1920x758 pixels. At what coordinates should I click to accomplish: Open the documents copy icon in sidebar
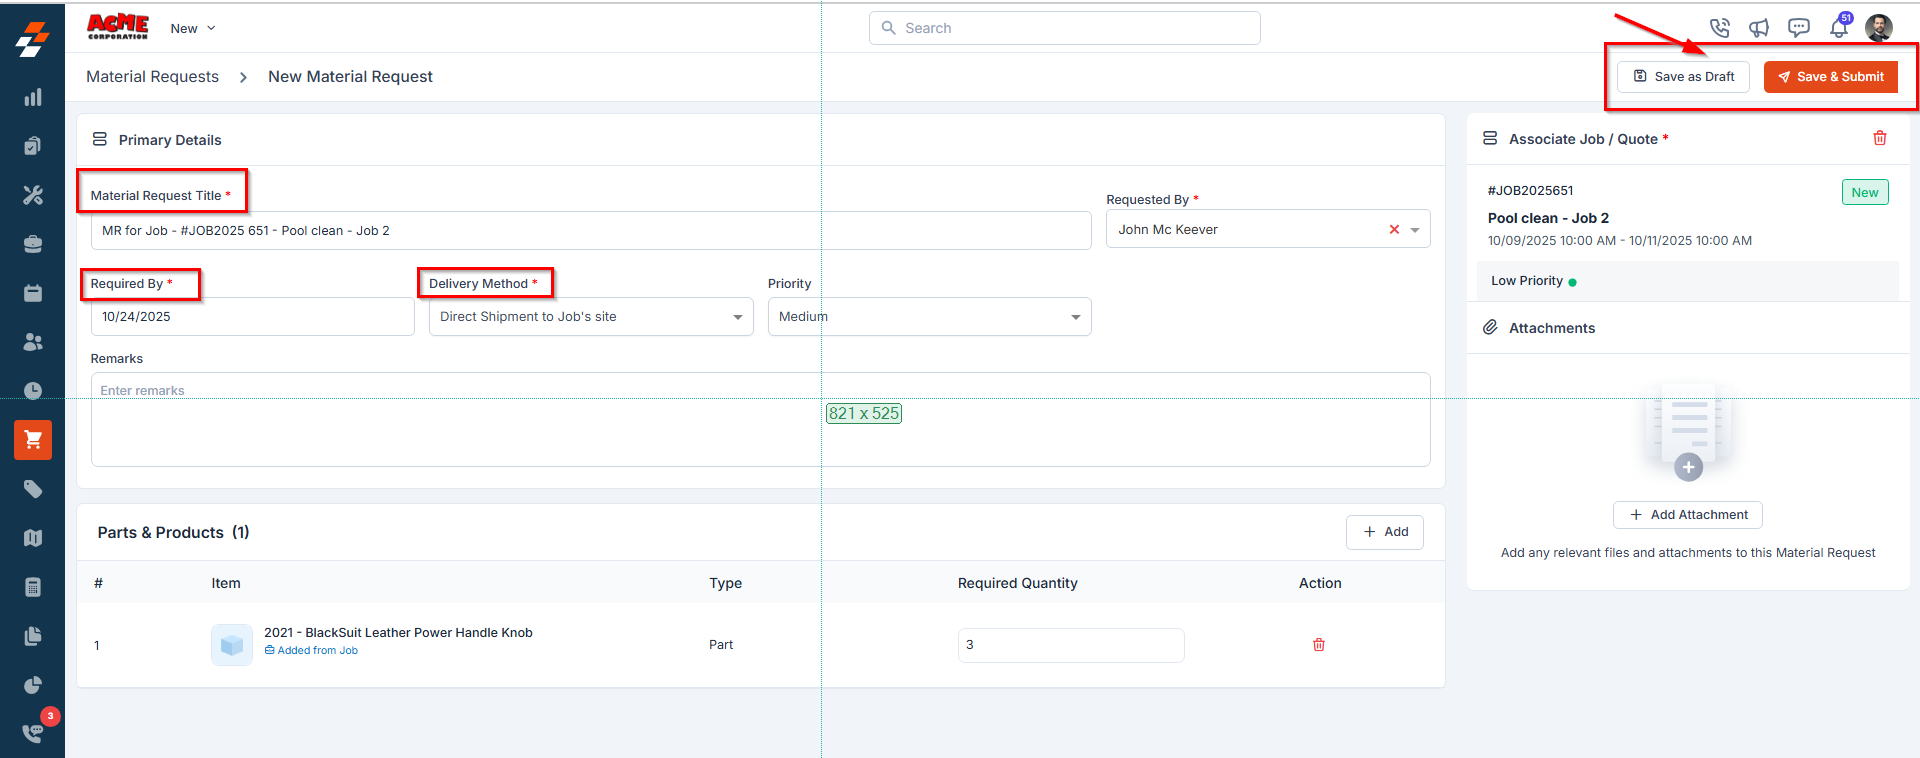coord(33,636)
